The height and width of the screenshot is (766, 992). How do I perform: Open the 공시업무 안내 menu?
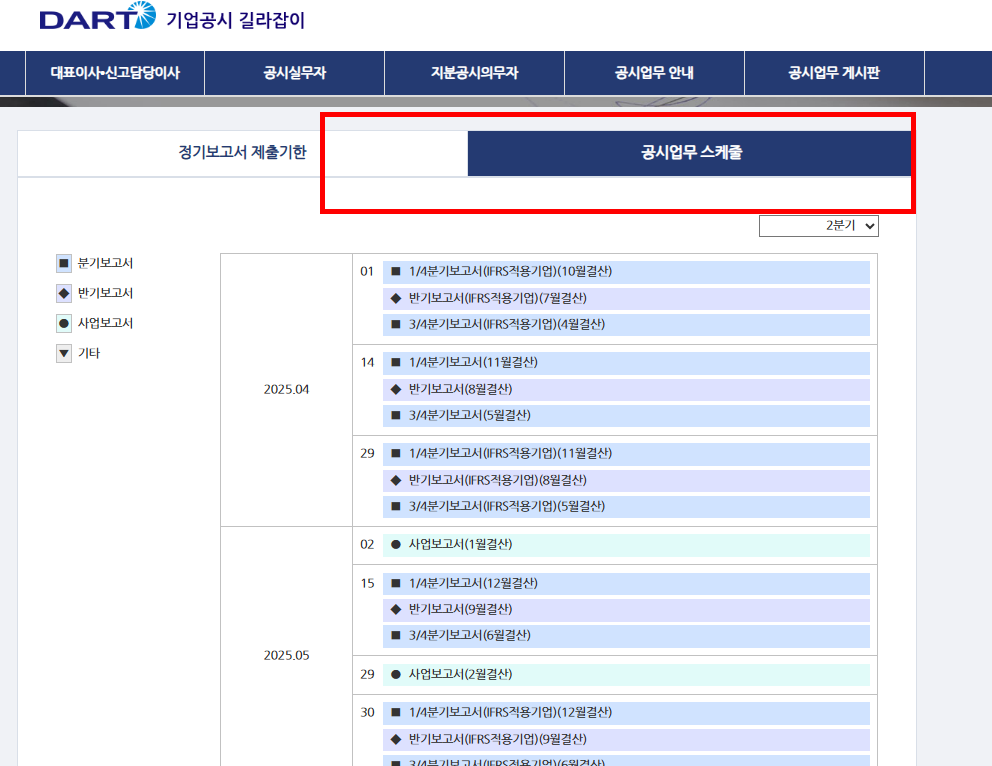654,72
